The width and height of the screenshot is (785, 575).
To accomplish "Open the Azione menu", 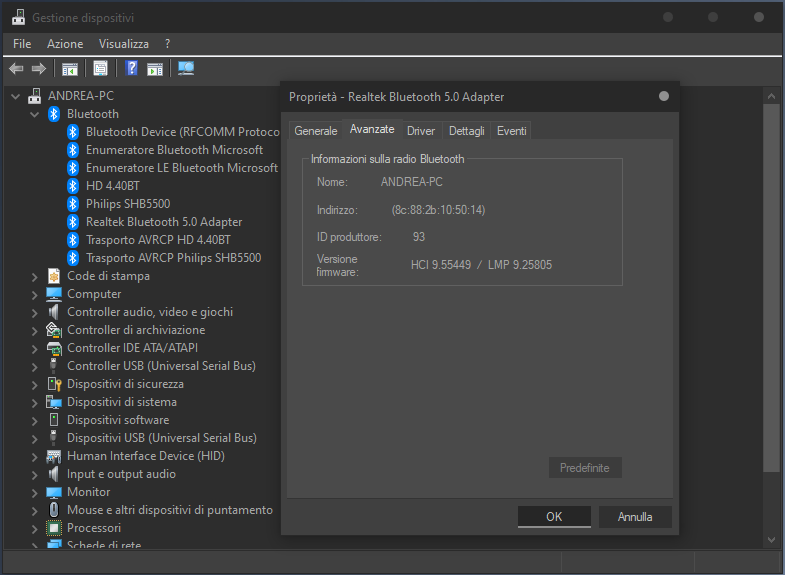I will tap(65, 44).
